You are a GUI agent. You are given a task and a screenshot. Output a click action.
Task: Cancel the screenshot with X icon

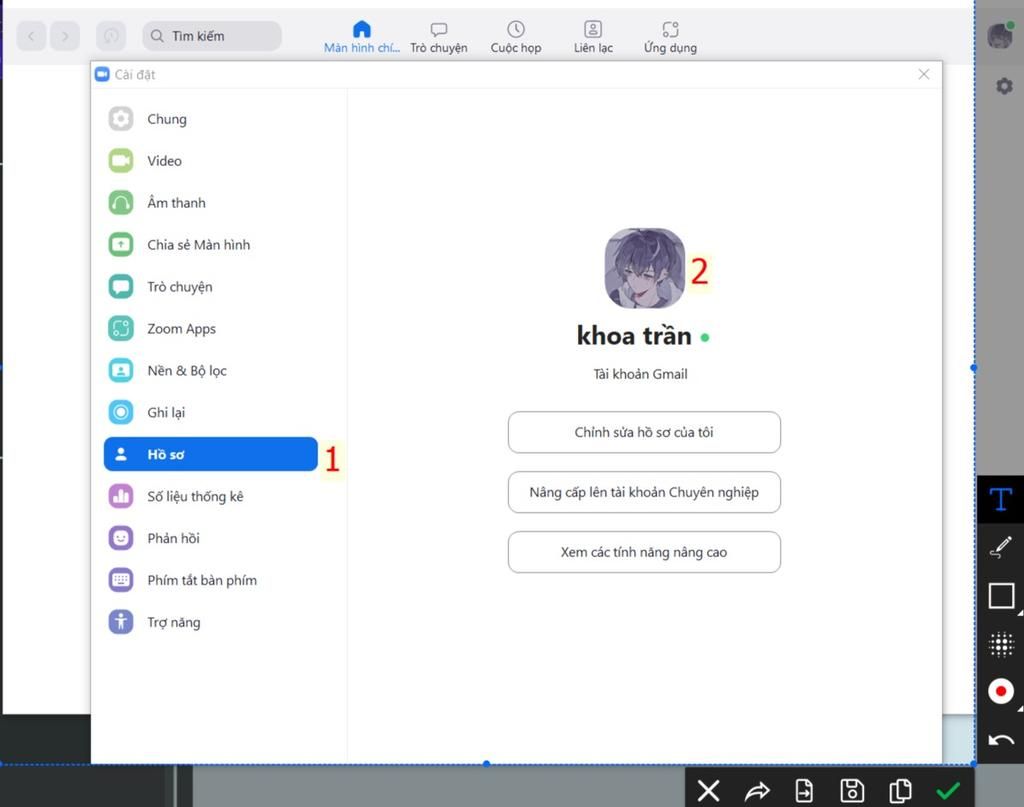(x=709, y=791)
